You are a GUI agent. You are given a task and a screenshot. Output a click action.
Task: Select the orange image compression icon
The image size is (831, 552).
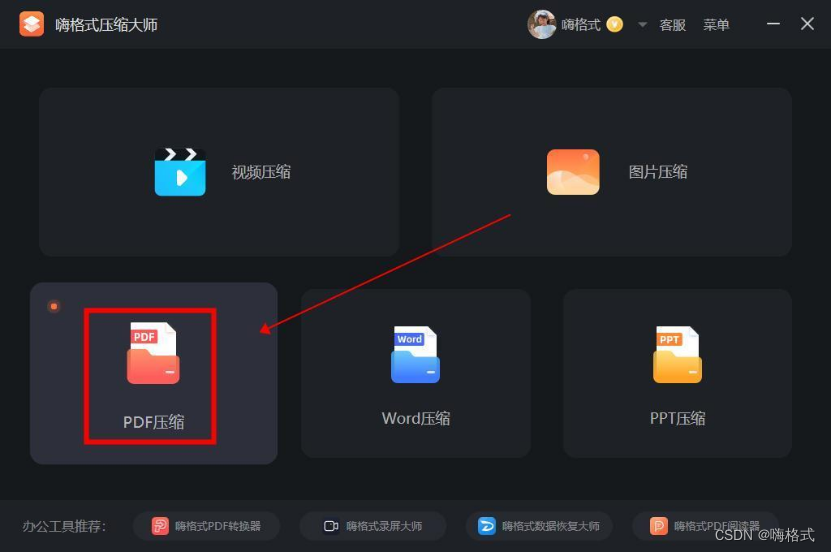[x=573, y=172]
